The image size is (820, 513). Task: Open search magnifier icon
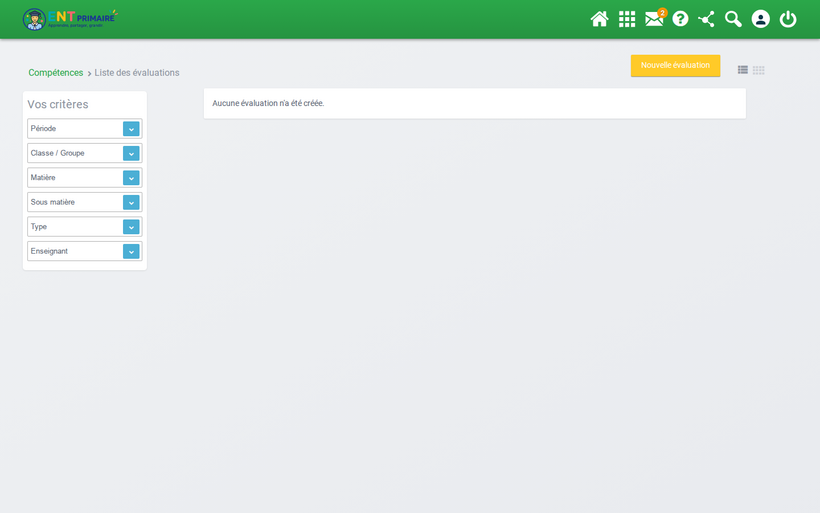(x=733, y=19)
